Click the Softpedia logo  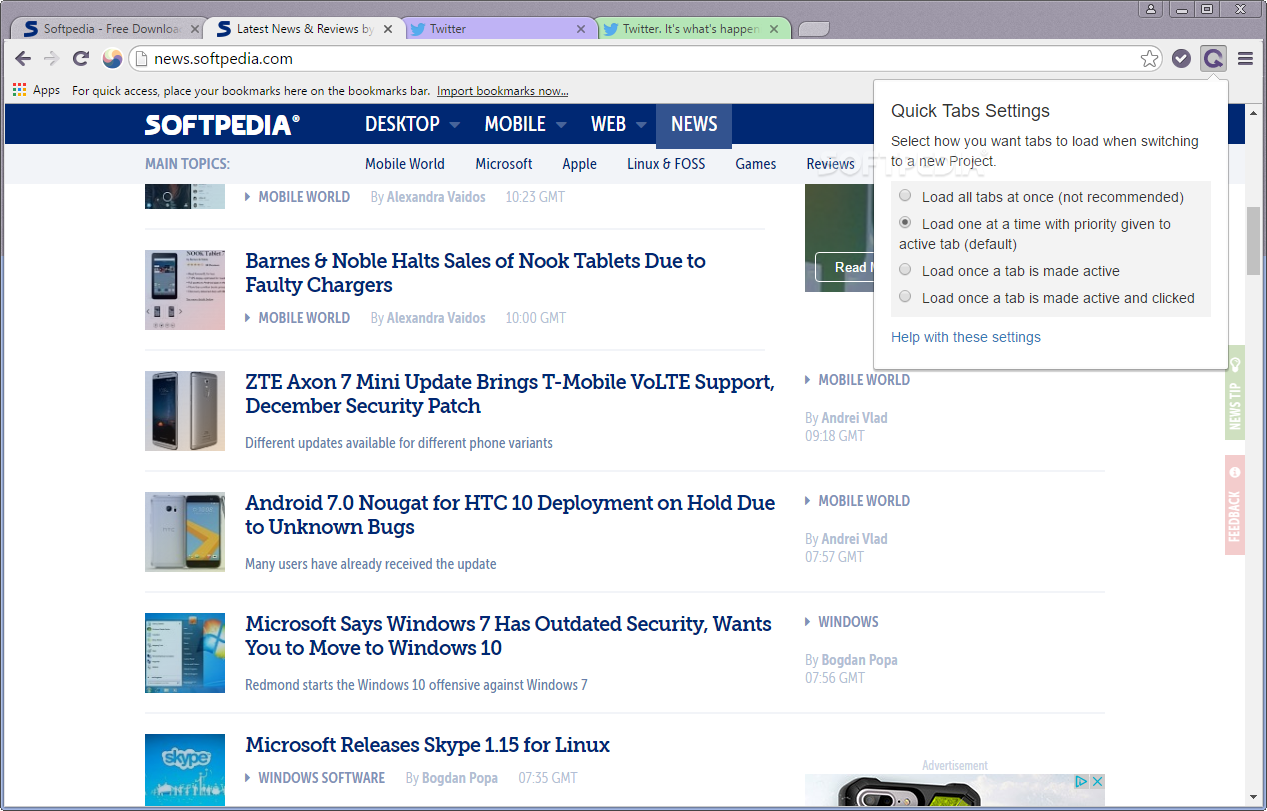pos(222,125)
